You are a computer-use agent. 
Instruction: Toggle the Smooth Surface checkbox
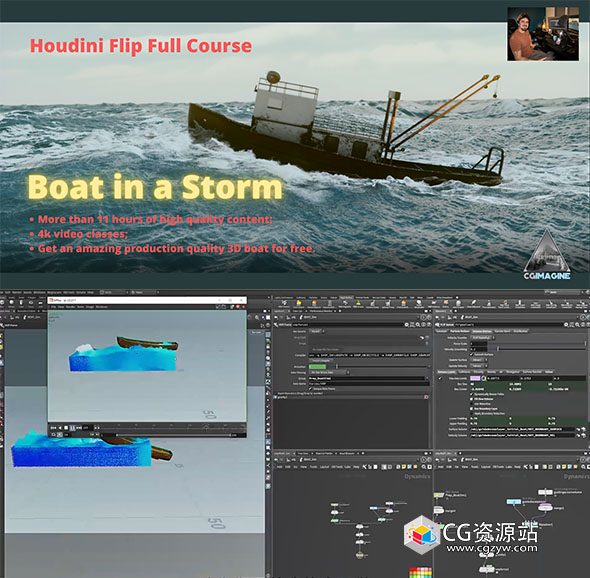click(472, 354)
